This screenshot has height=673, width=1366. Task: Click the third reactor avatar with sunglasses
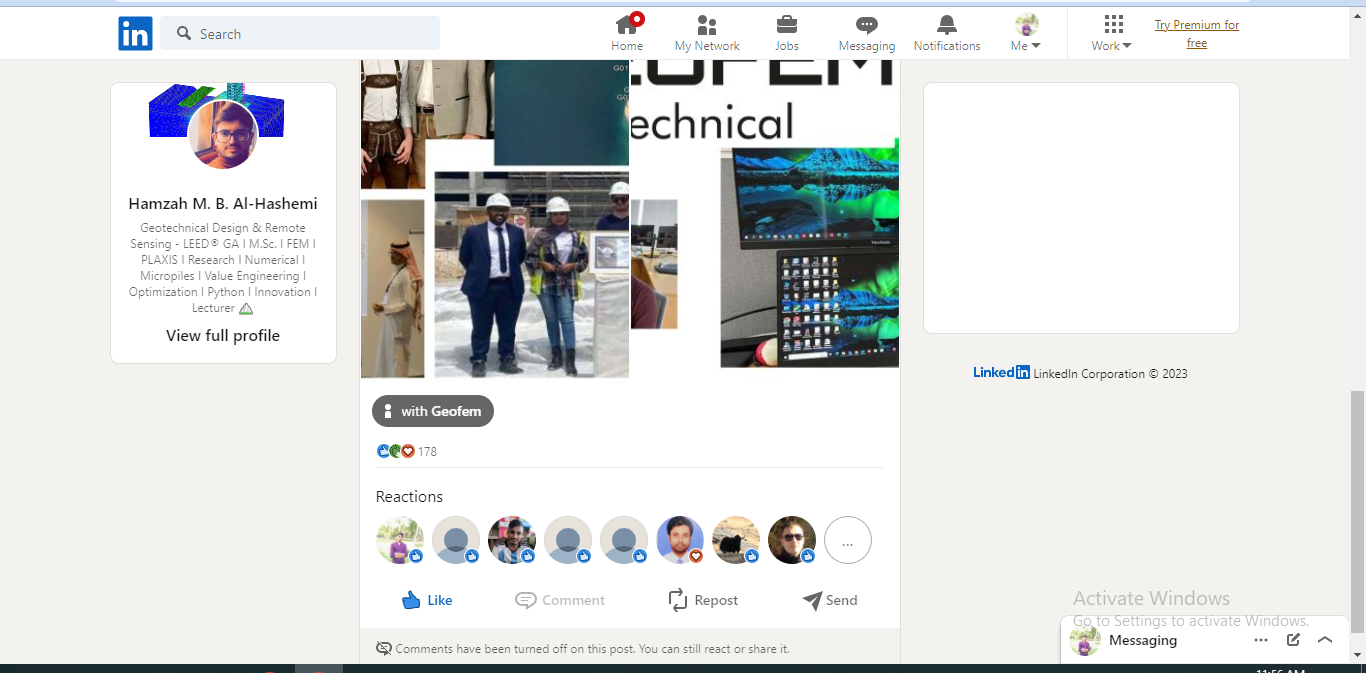click(512, 540)
